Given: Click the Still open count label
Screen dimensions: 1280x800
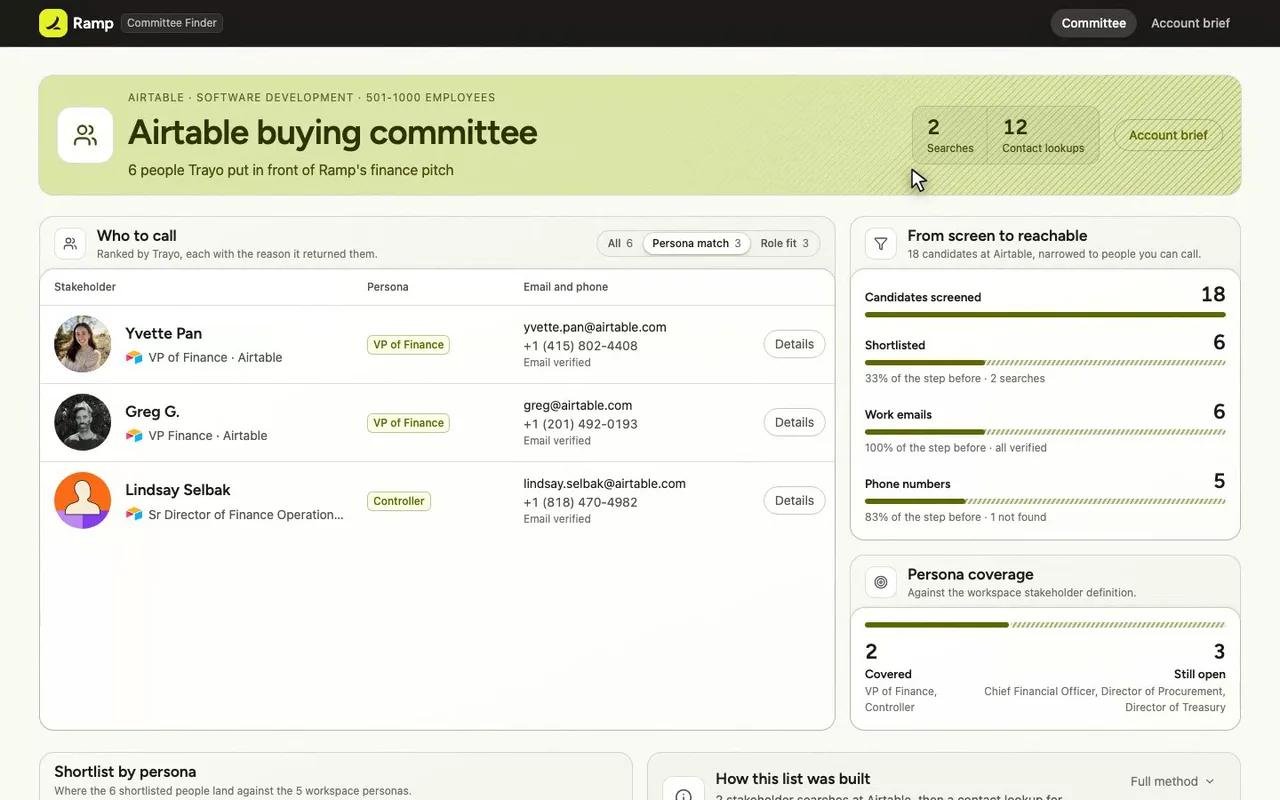Looking at the screenshot, I should pyautogui.click(x=1199, y=674).
